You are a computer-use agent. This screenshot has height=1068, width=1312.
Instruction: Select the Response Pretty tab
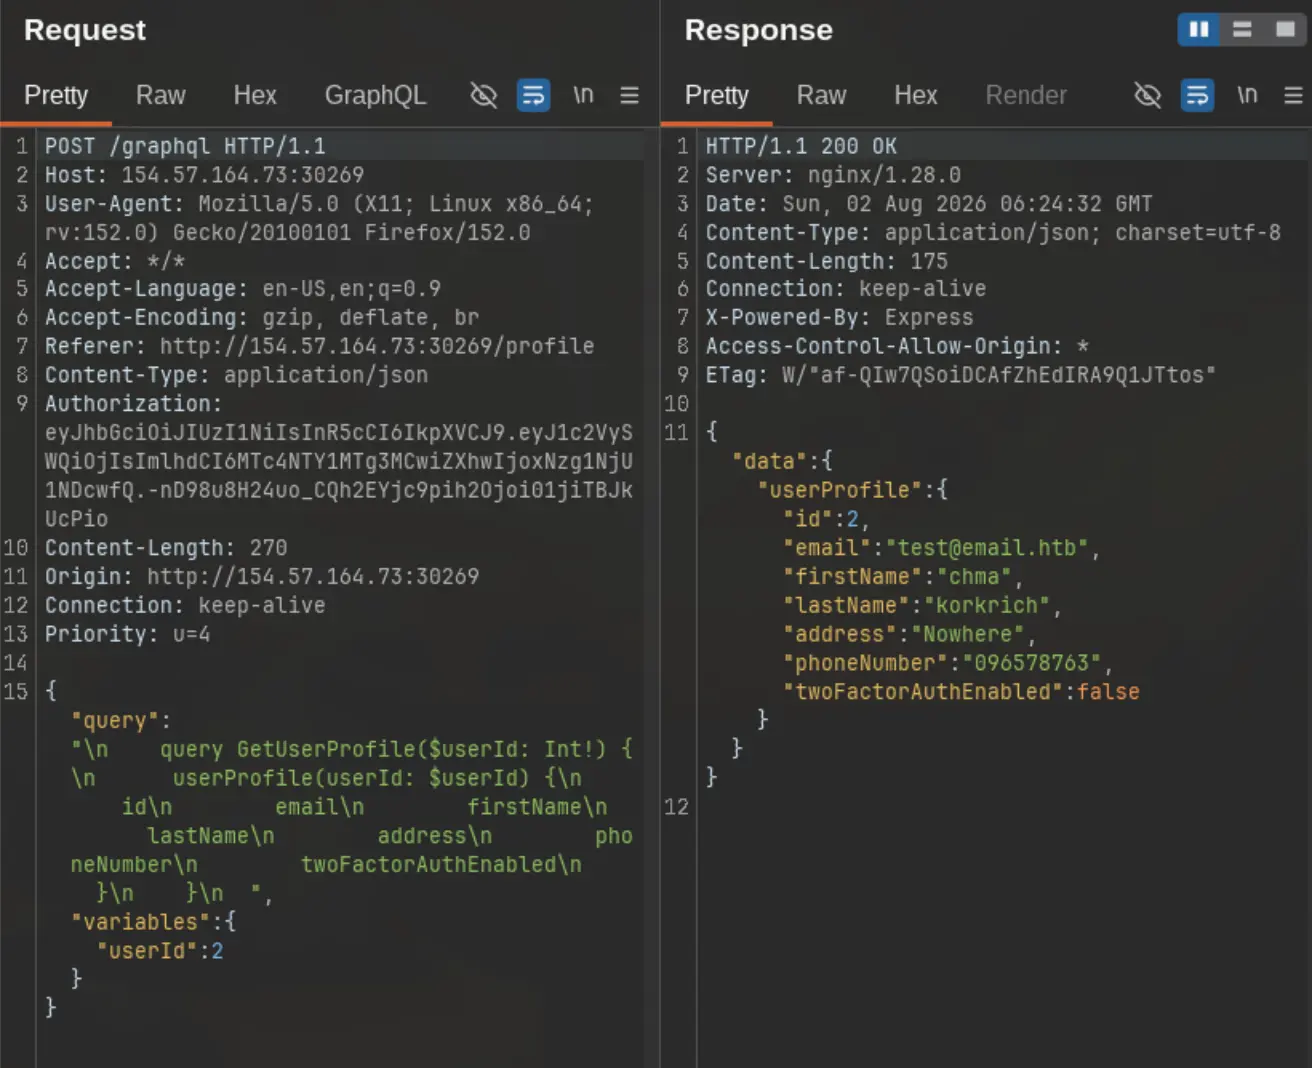click(x=717, y=95)
